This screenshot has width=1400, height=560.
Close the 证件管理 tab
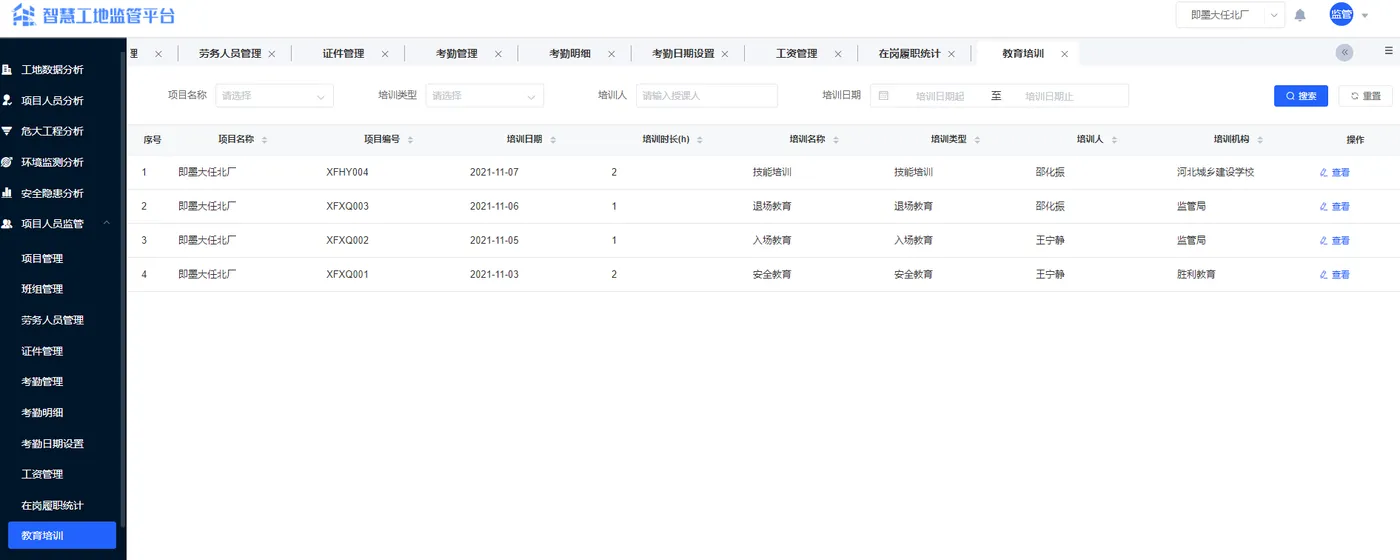[385, 54]
